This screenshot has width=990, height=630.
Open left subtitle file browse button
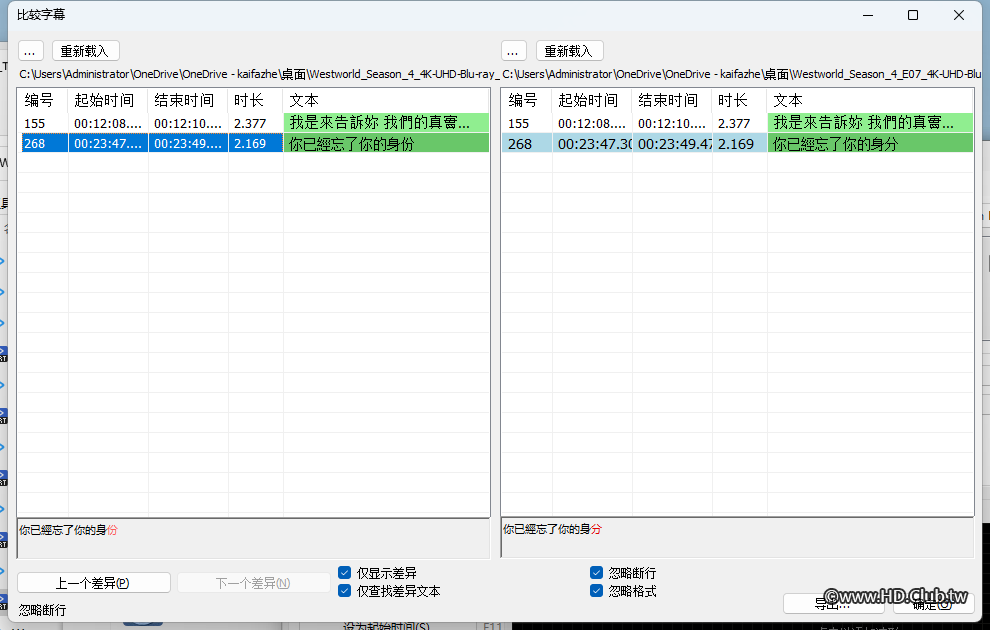click(x=30, y=51)
